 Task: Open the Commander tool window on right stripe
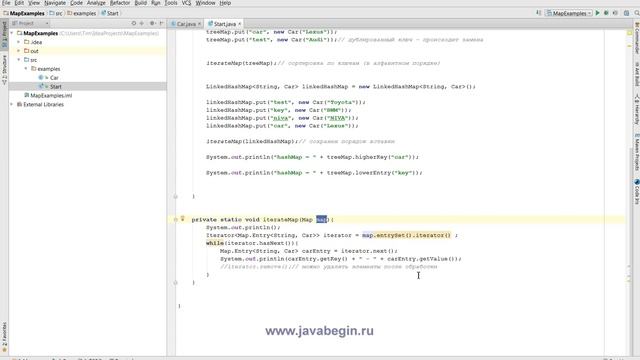coord(636,38)
